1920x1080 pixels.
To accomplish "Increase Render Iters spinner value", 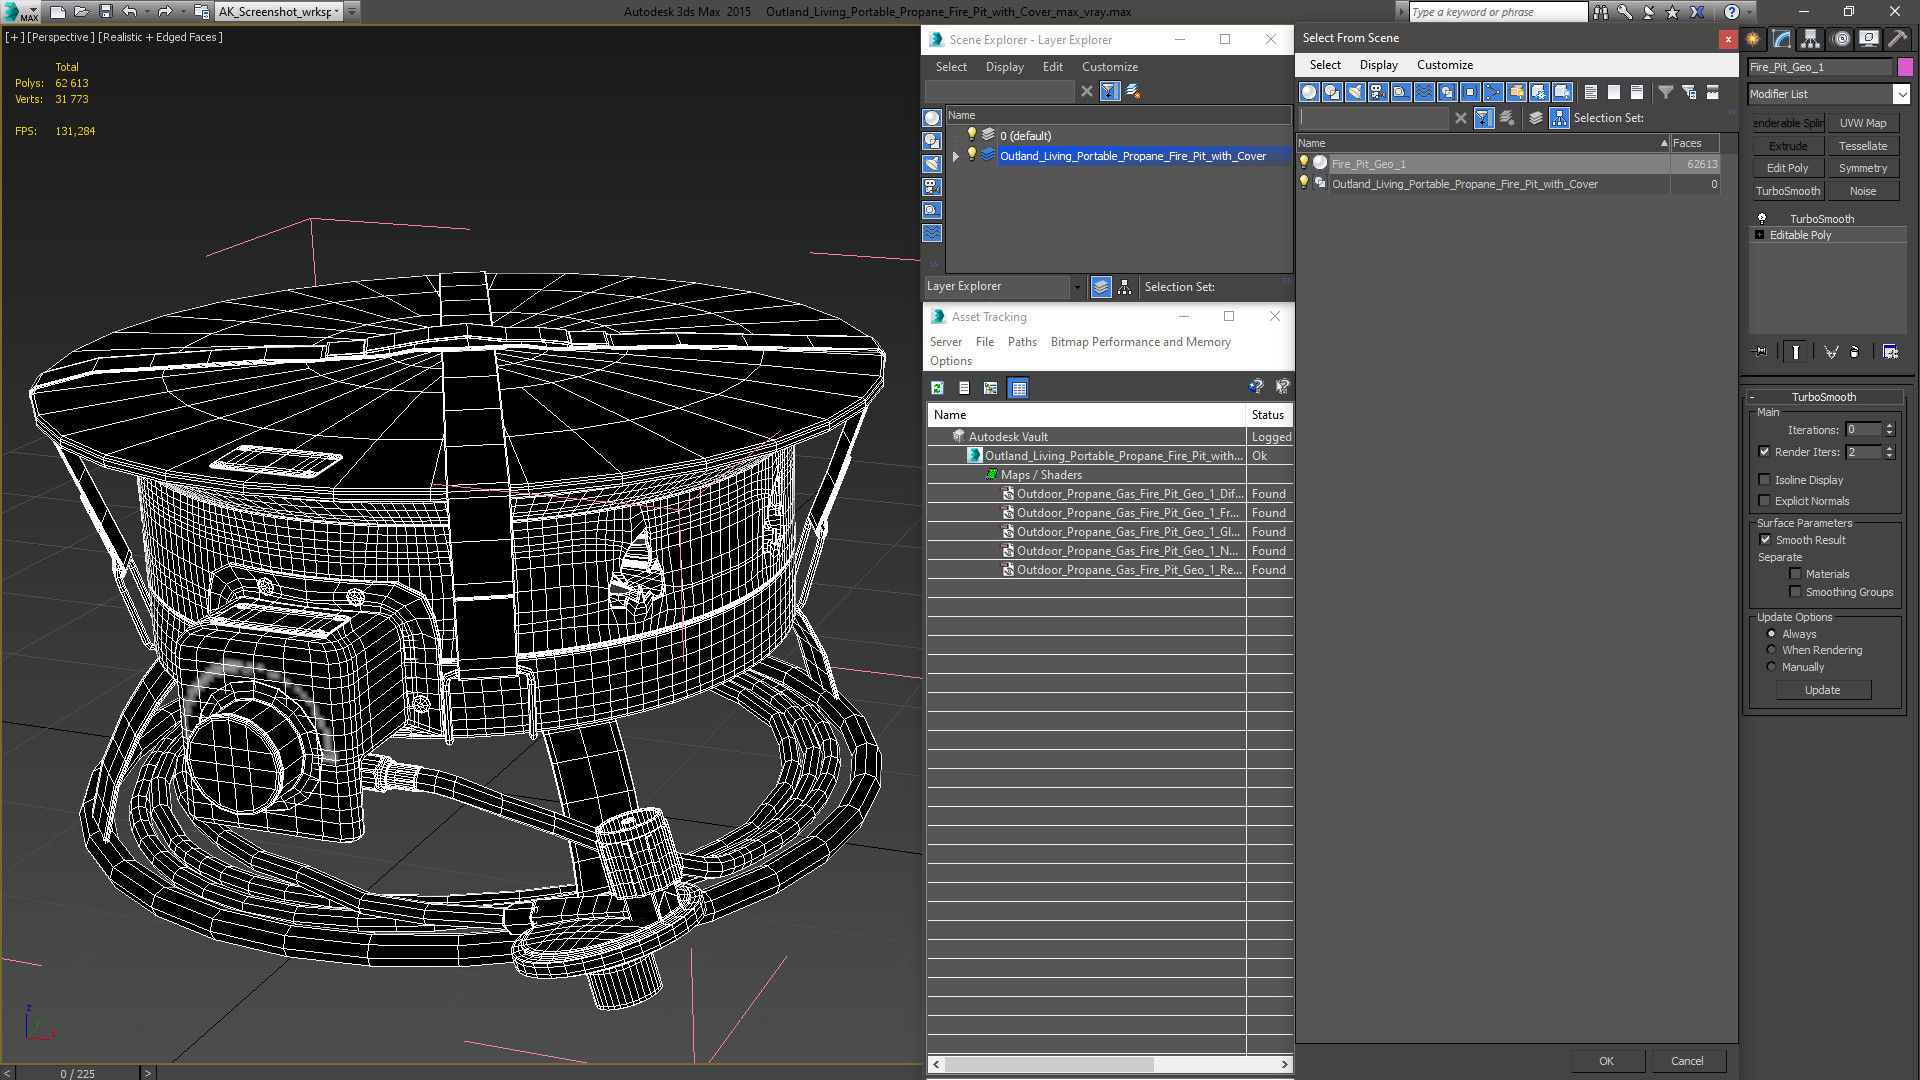I will coord(1890,448).
